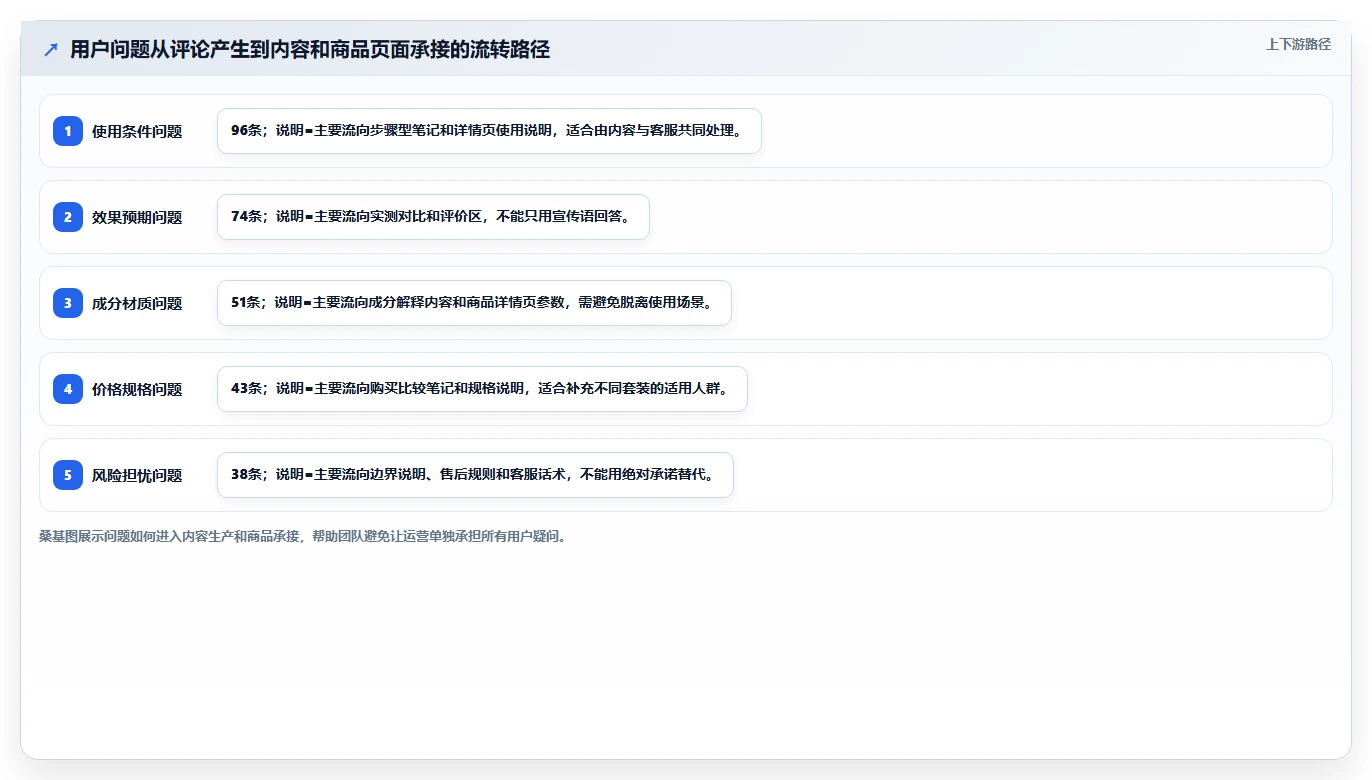Click the 风险担忧问题 label

(137, 475)
